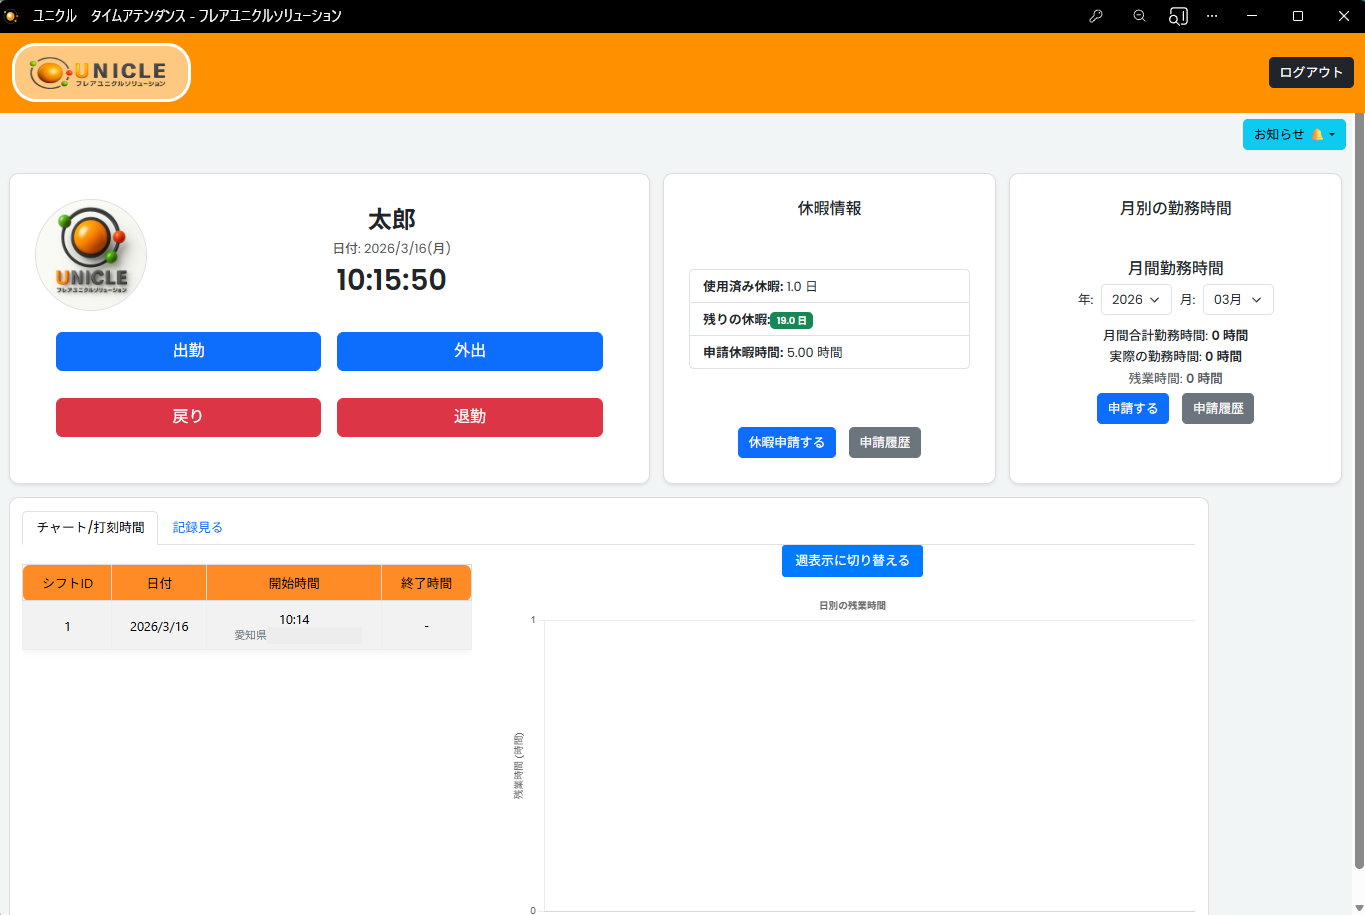Click 週表示に切り替える above the chart
This screenshot has height=915, width=1365.
click(x=852, y=561)
